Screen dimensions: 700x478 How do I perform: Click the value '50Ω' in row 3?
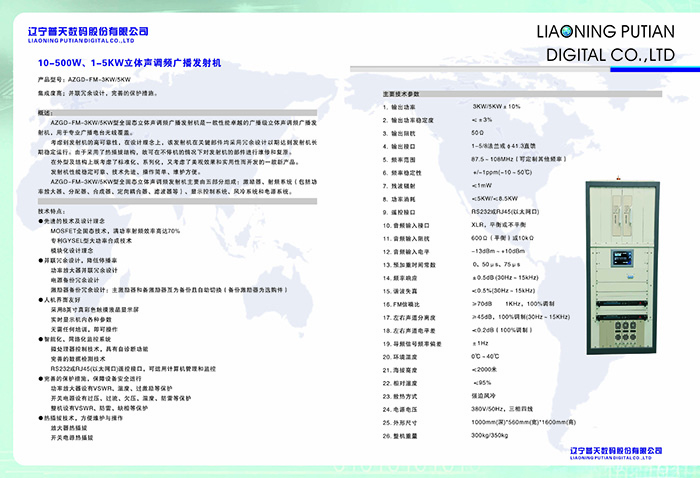pos(477,133)
